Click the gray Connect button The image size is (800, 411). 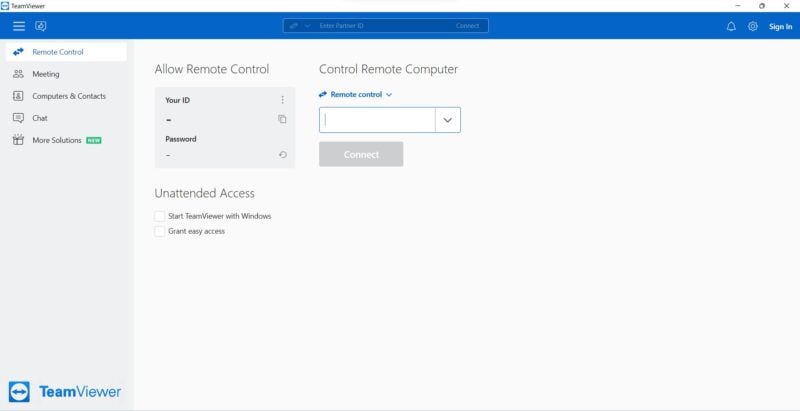coord(361,154)
